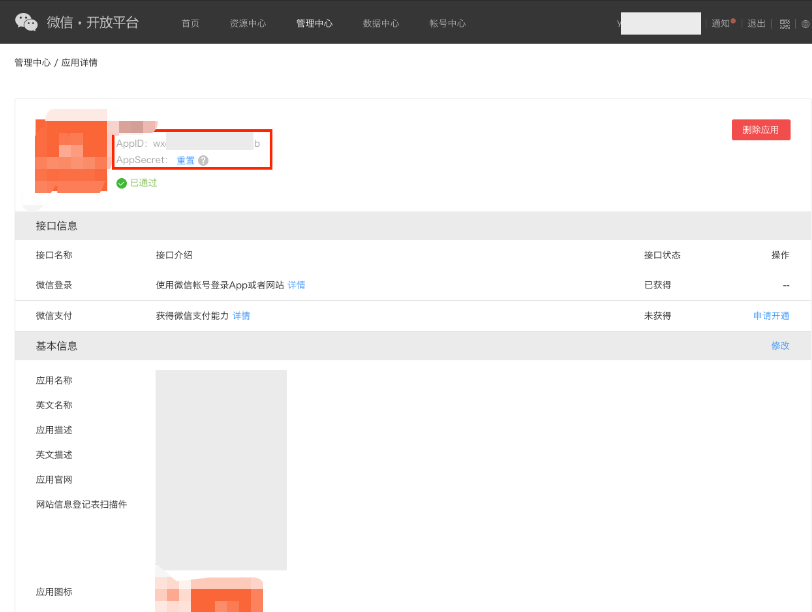Click 修改 in 基本信息 header
Screen dimensions: 812x612
(x=780, y=346)
